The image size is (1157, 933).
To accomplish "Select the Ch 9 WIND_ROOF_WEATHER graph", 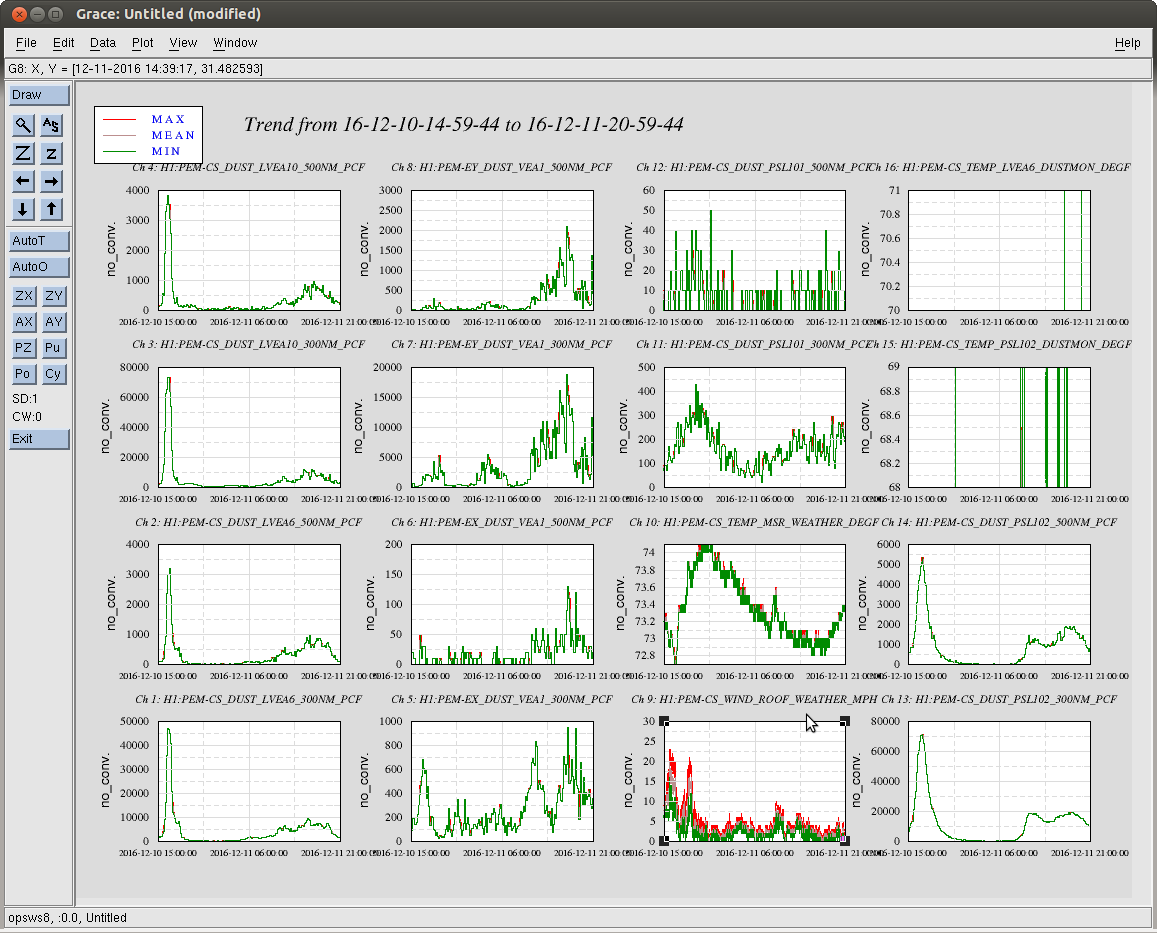I will (755, 782).
